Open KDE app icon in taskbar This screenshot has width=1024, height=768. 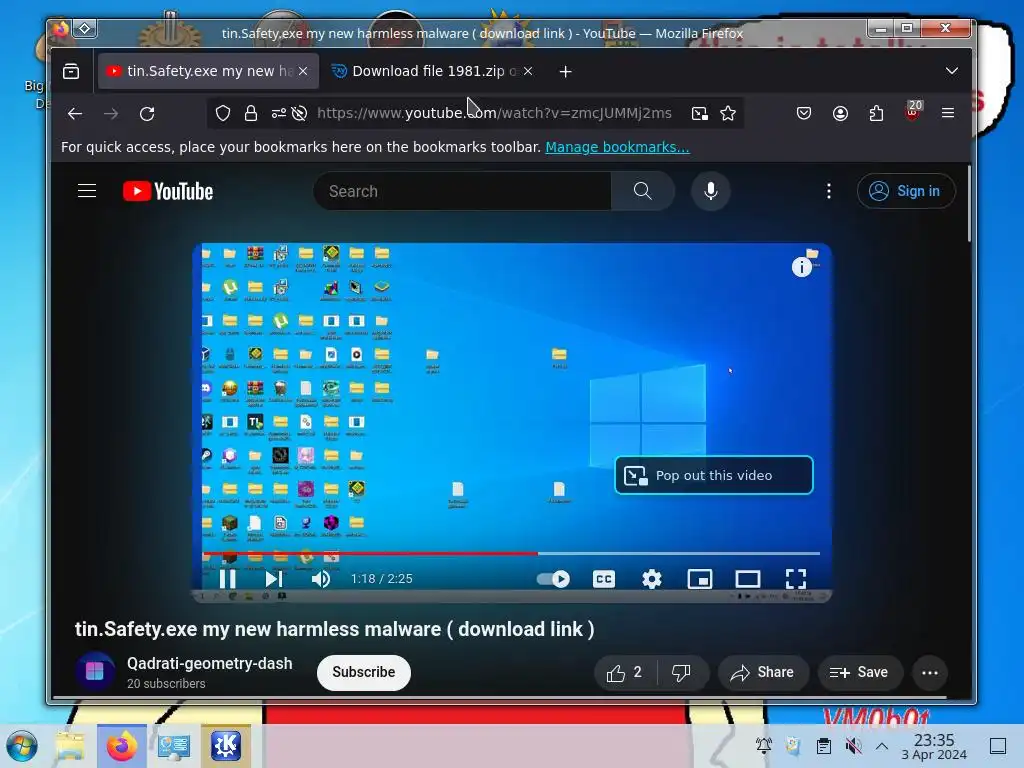point(226,746)
